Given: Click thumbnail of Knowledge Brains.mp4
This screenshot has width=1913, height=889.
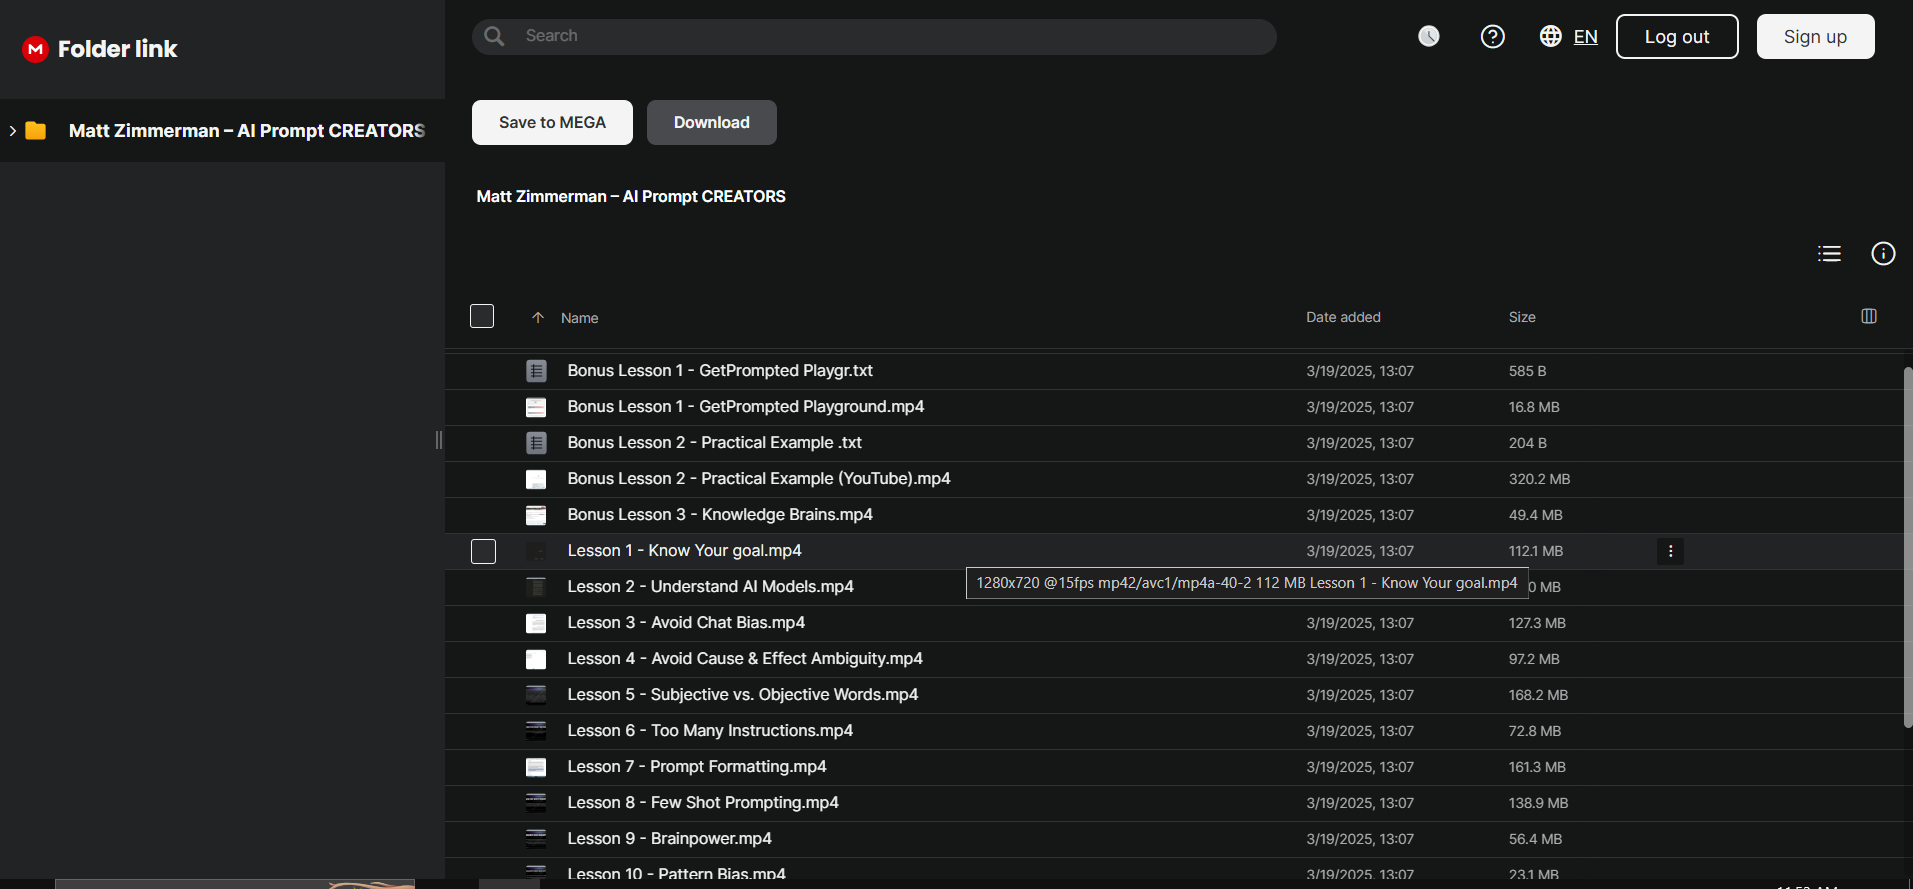Looking at the screenshot, I should click(536, 515).
